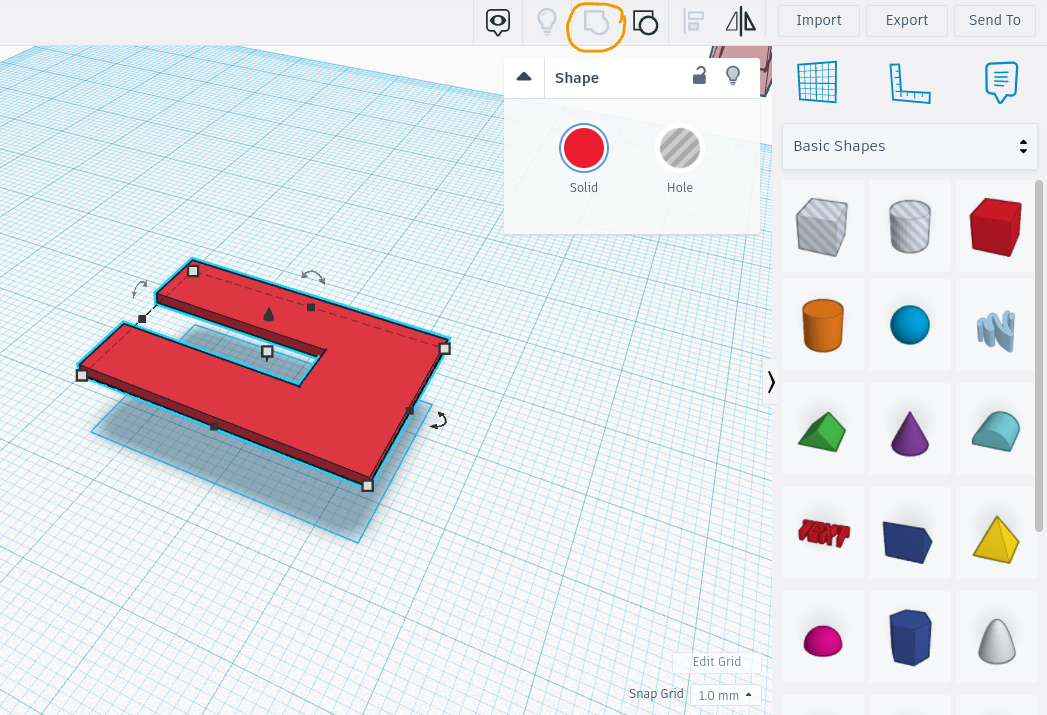Click the Group shapes icon
Image resolution: width=1047 pixels, height=715 pixels.
[x=596, y=22]
